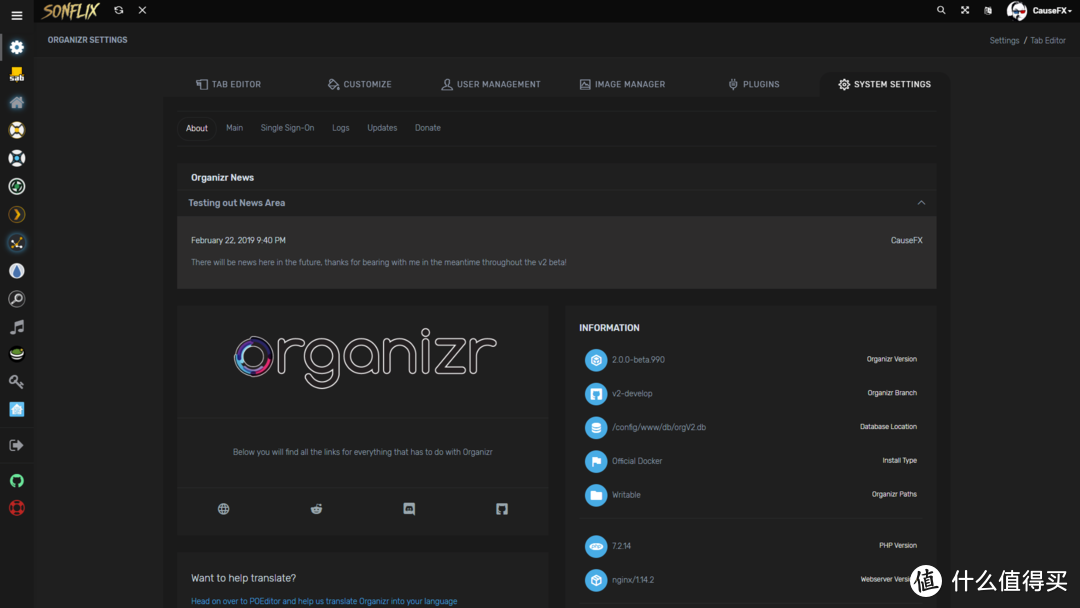Open the Discord chat link icon
Screen dimensions: 1080x608
[x=409, y=509]
